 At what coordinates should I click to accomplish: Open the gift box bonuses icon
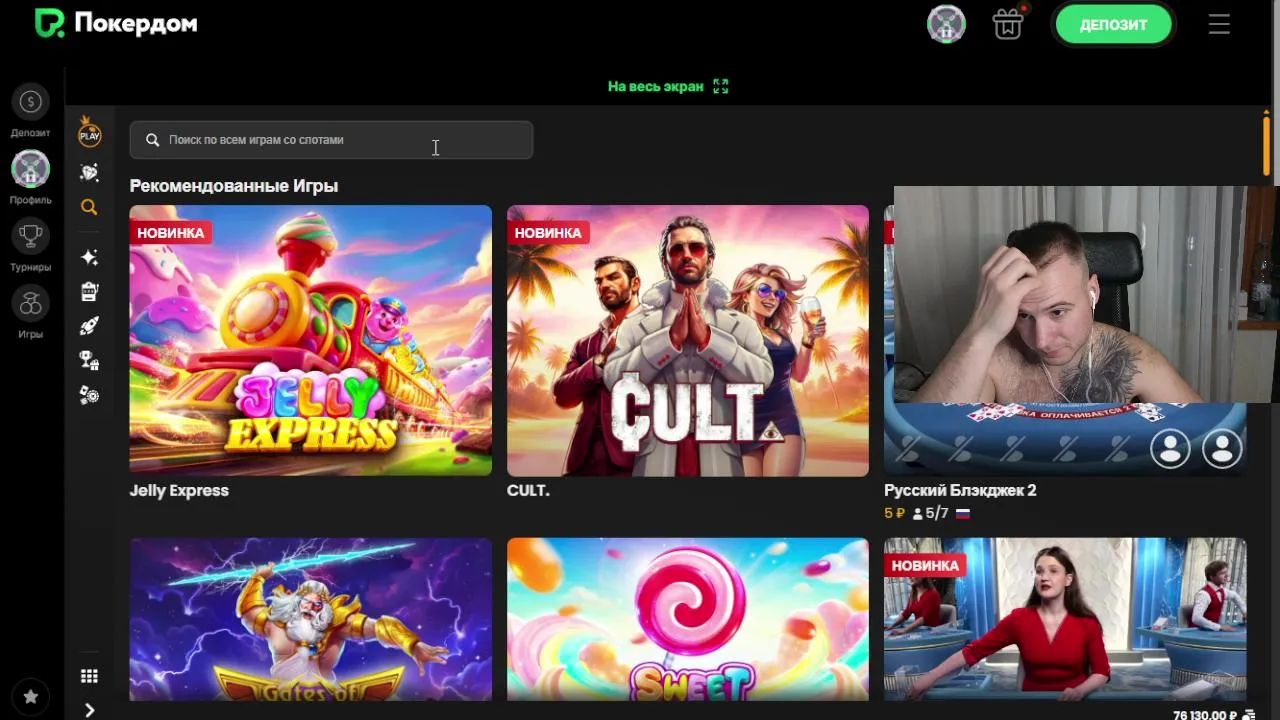(1008, 24)
